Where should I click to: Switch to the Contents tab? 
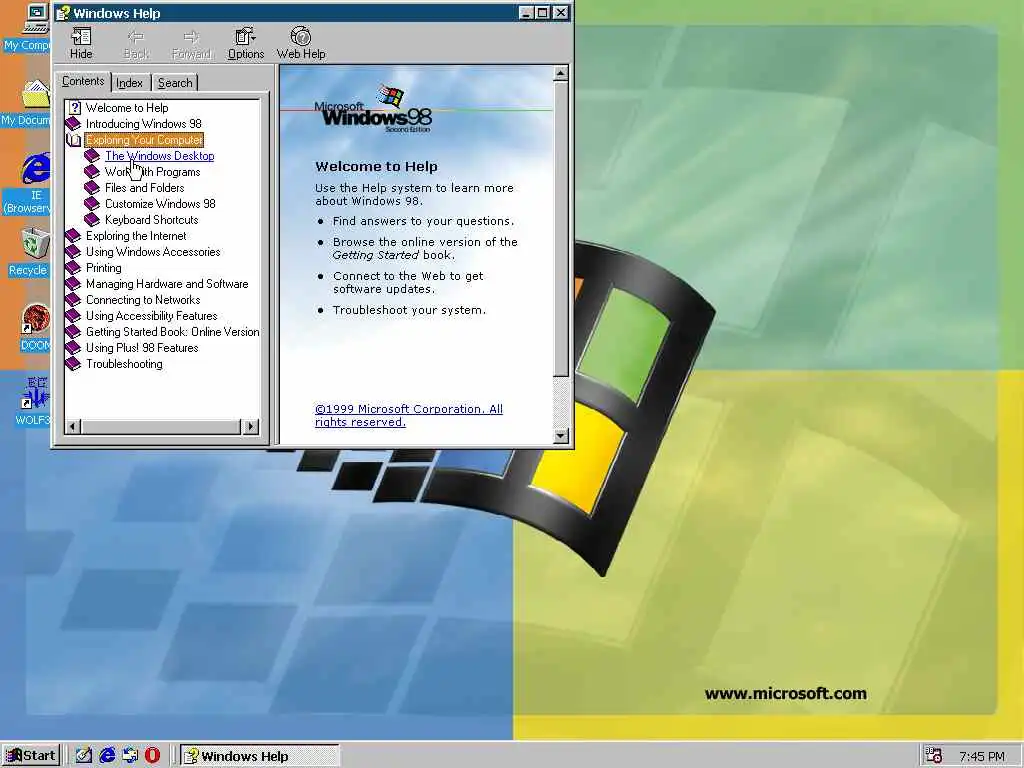[83, 82]
